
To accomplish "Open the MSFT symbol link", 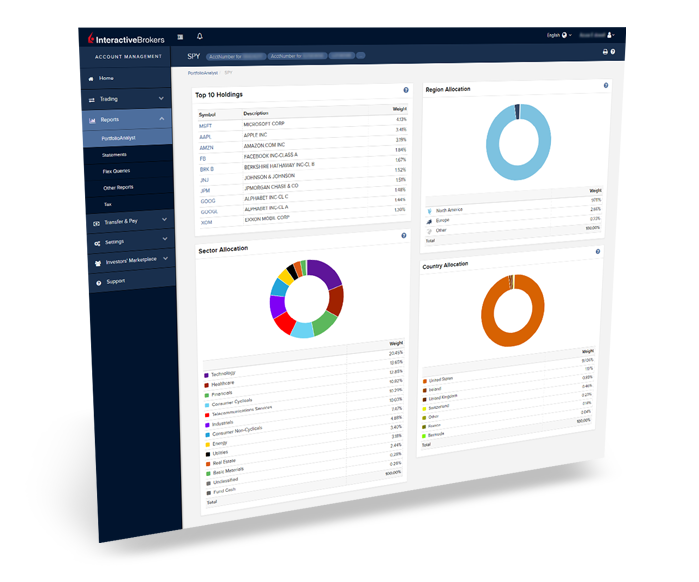I will 206,126.
